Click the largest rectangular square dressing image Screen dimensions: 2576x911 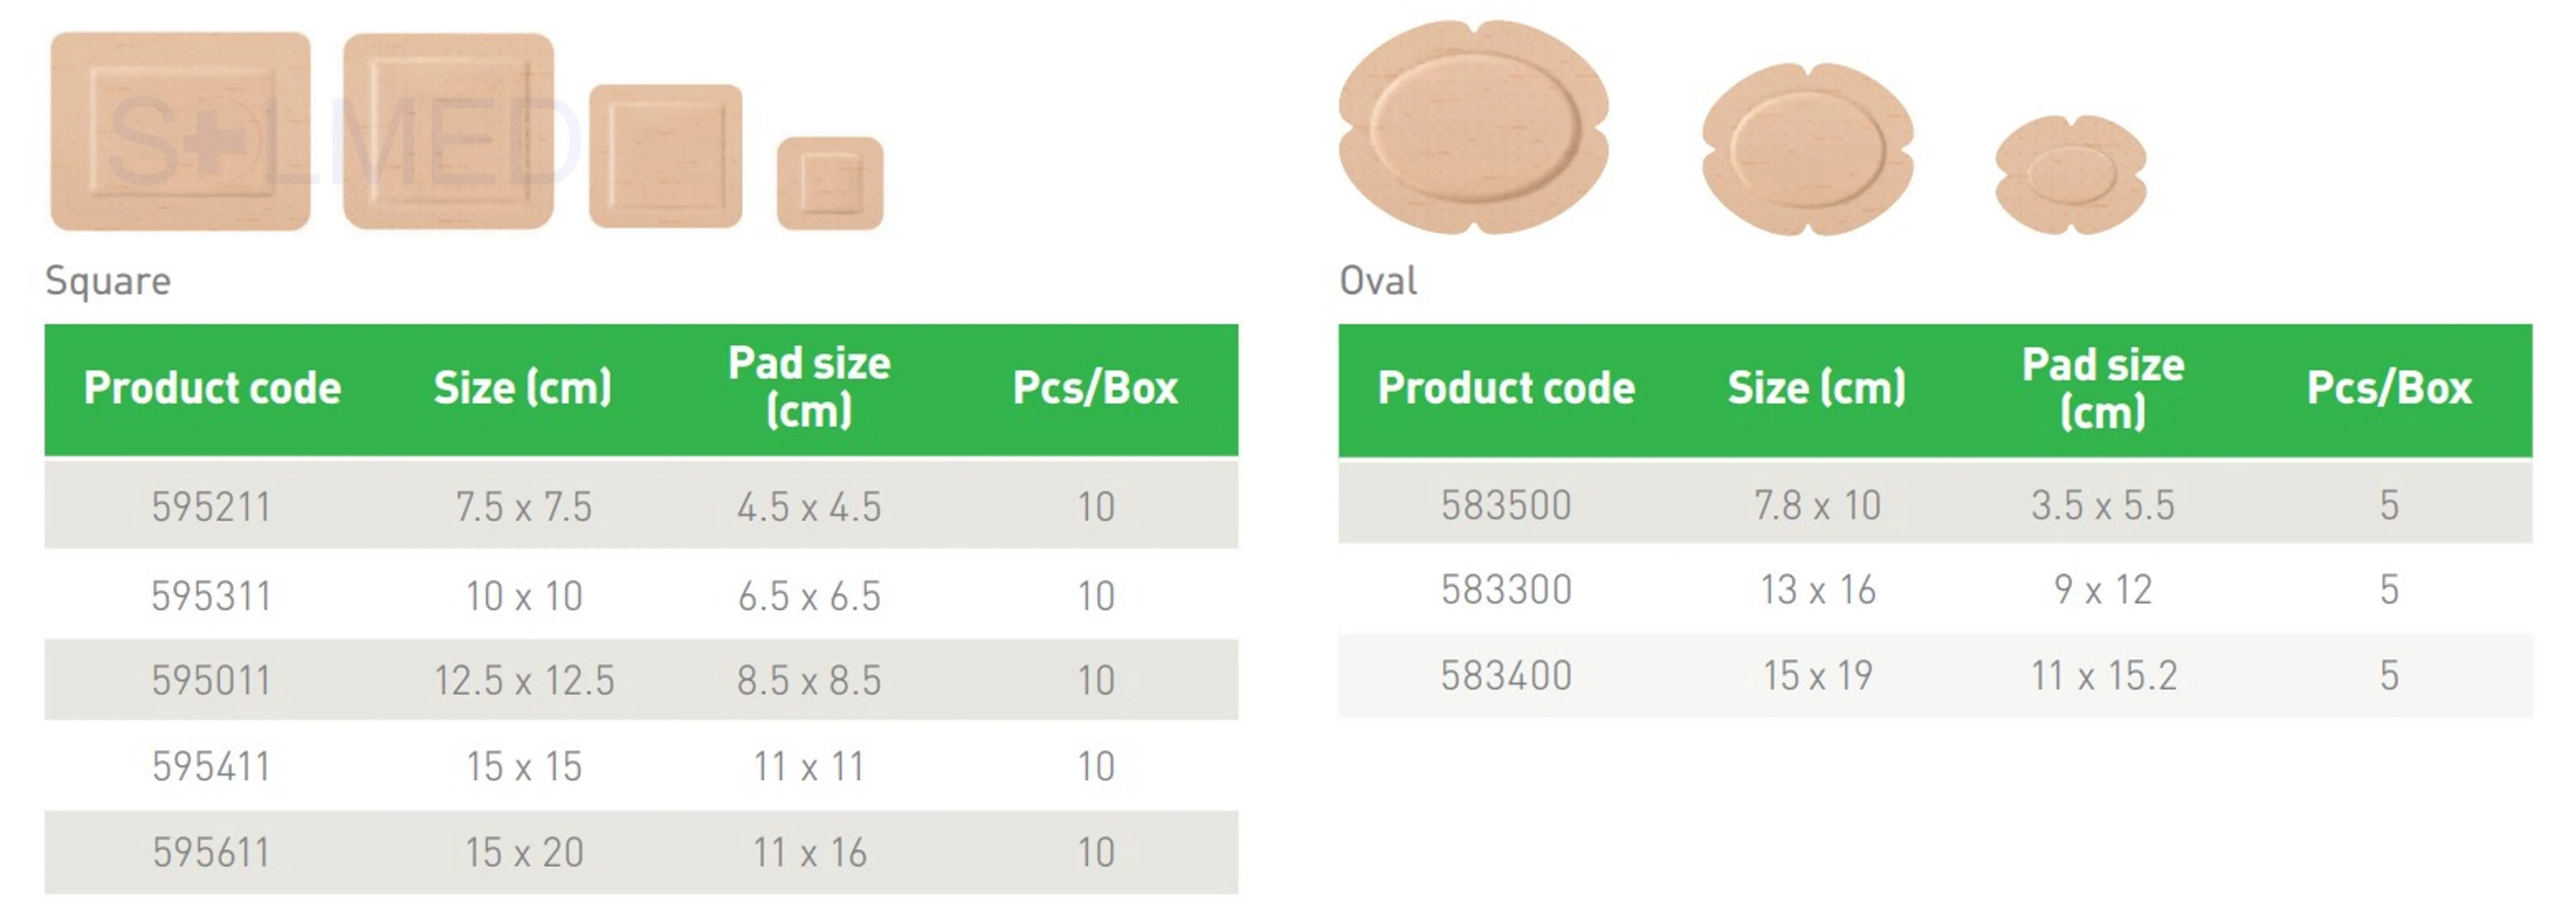point(180,131)
